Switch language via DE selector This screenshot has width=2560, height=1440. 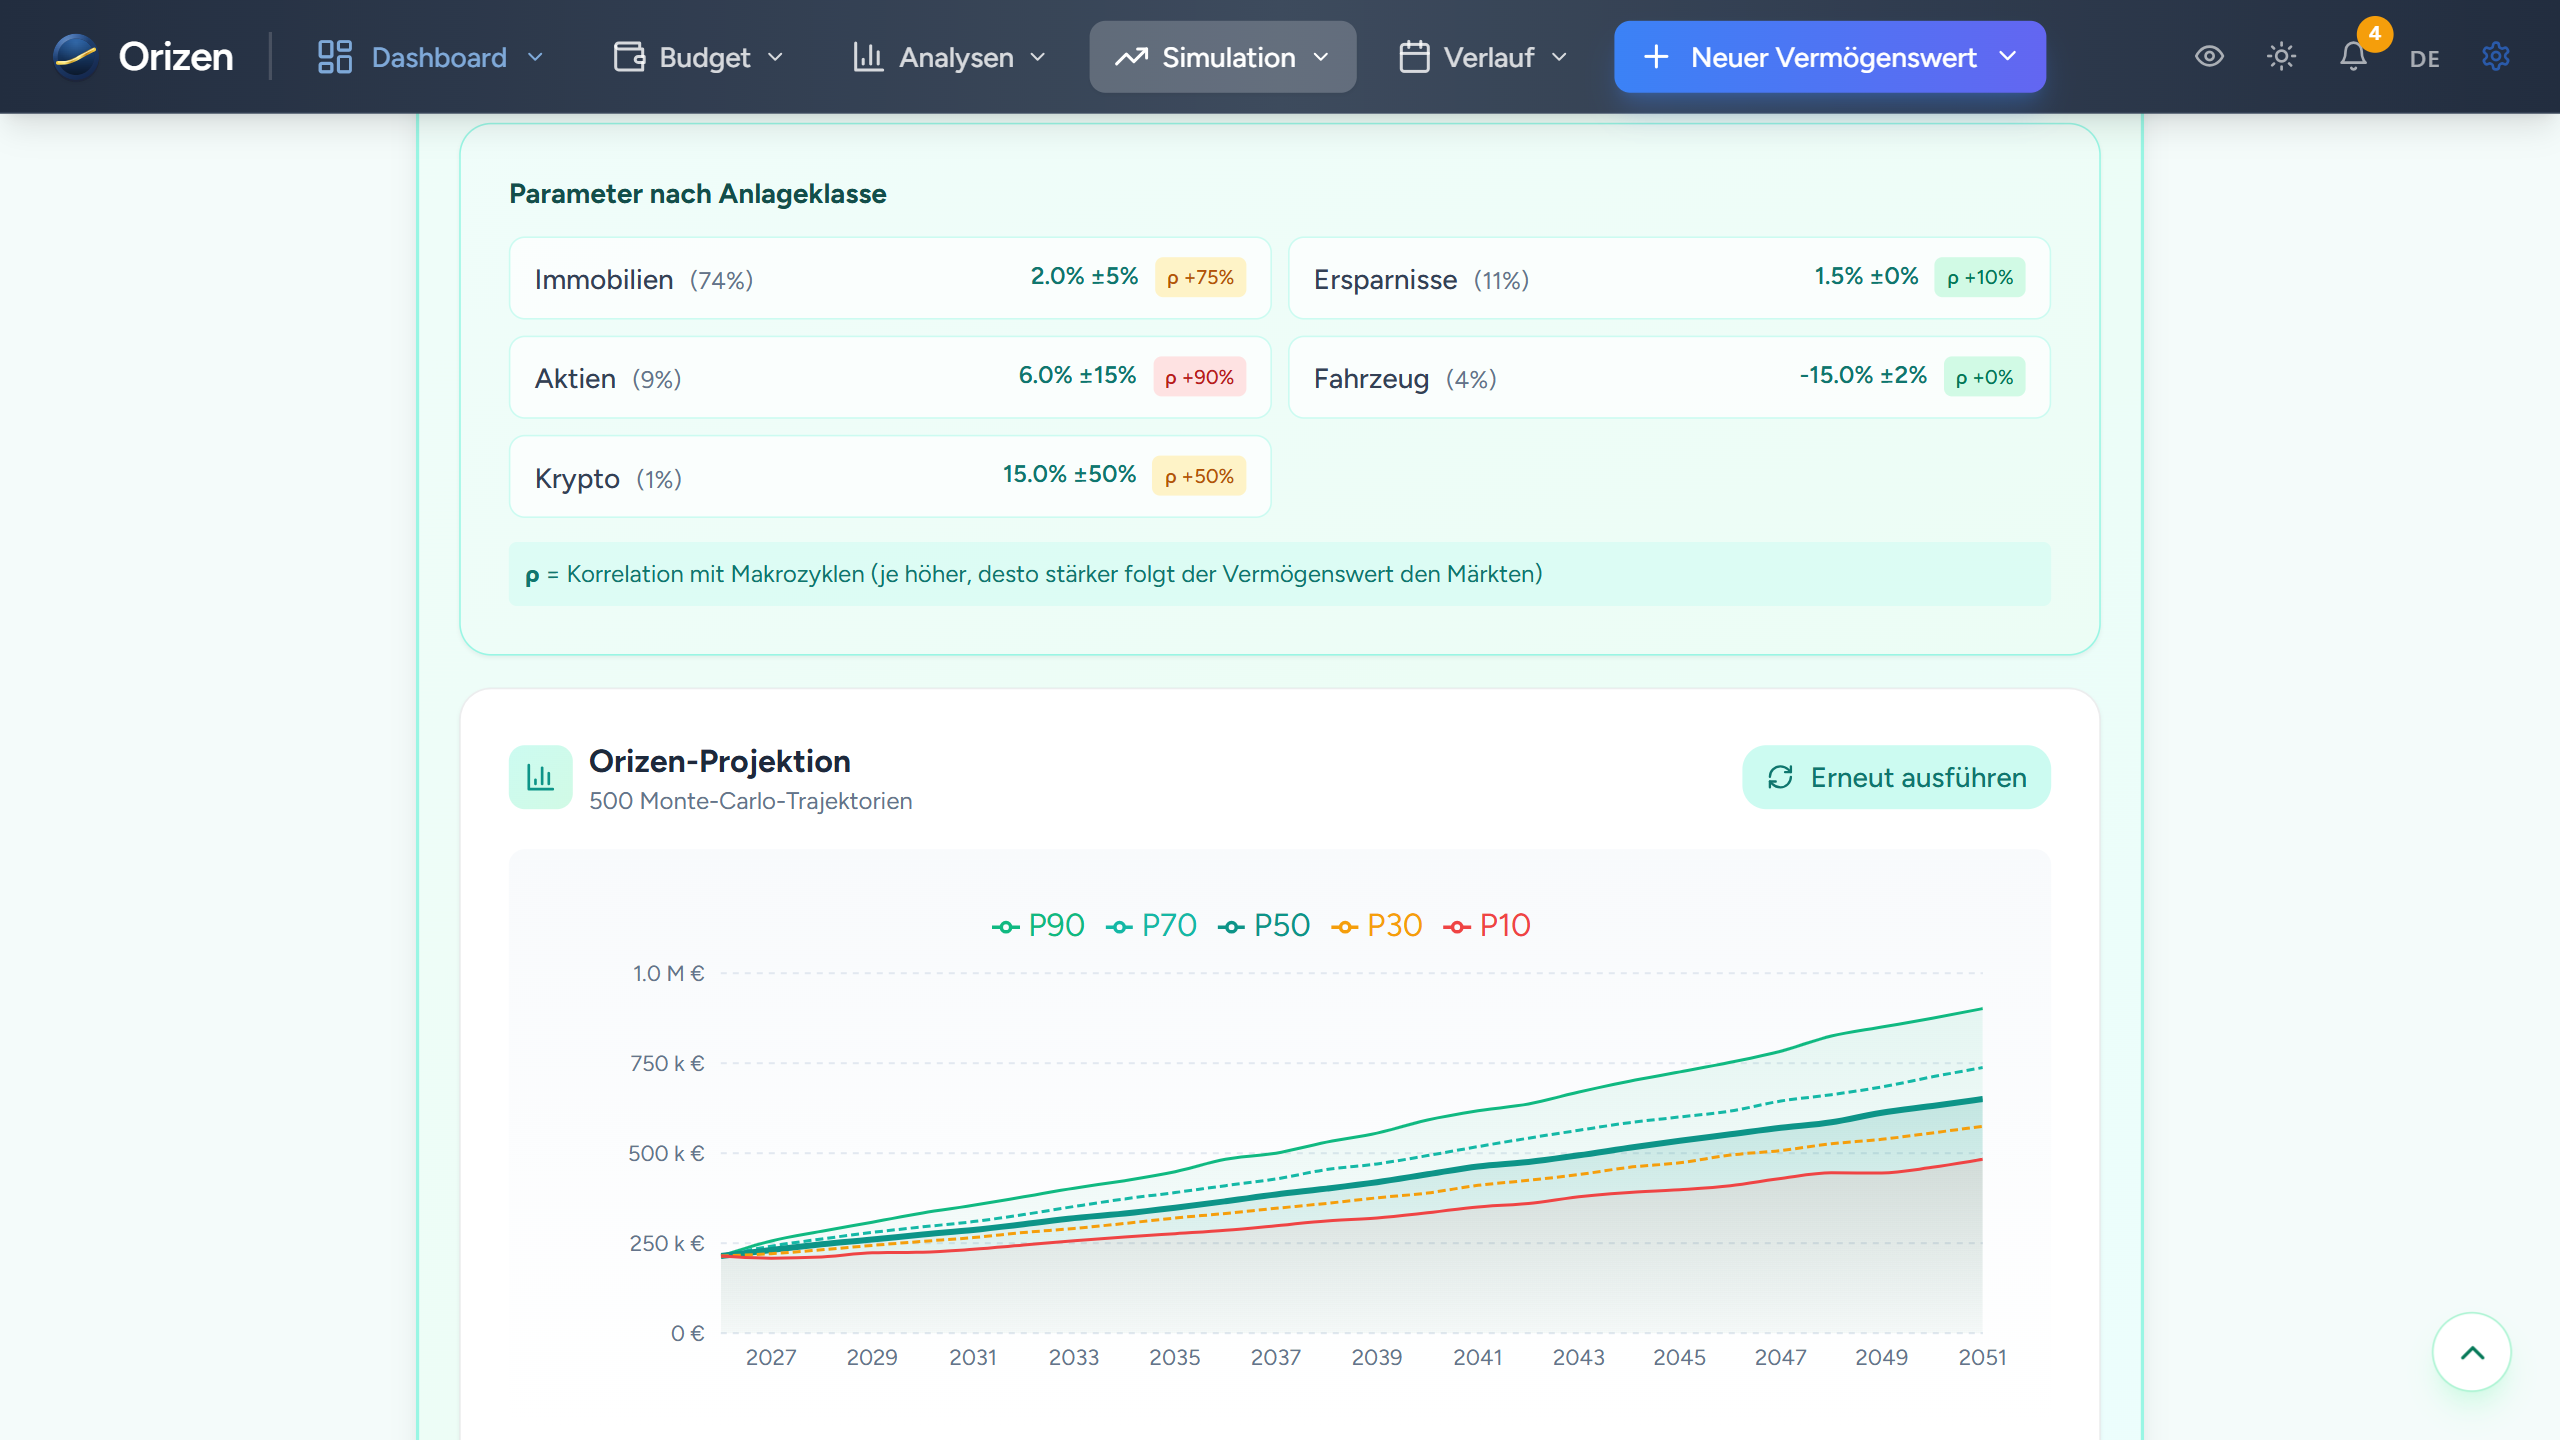(2424, 59)
